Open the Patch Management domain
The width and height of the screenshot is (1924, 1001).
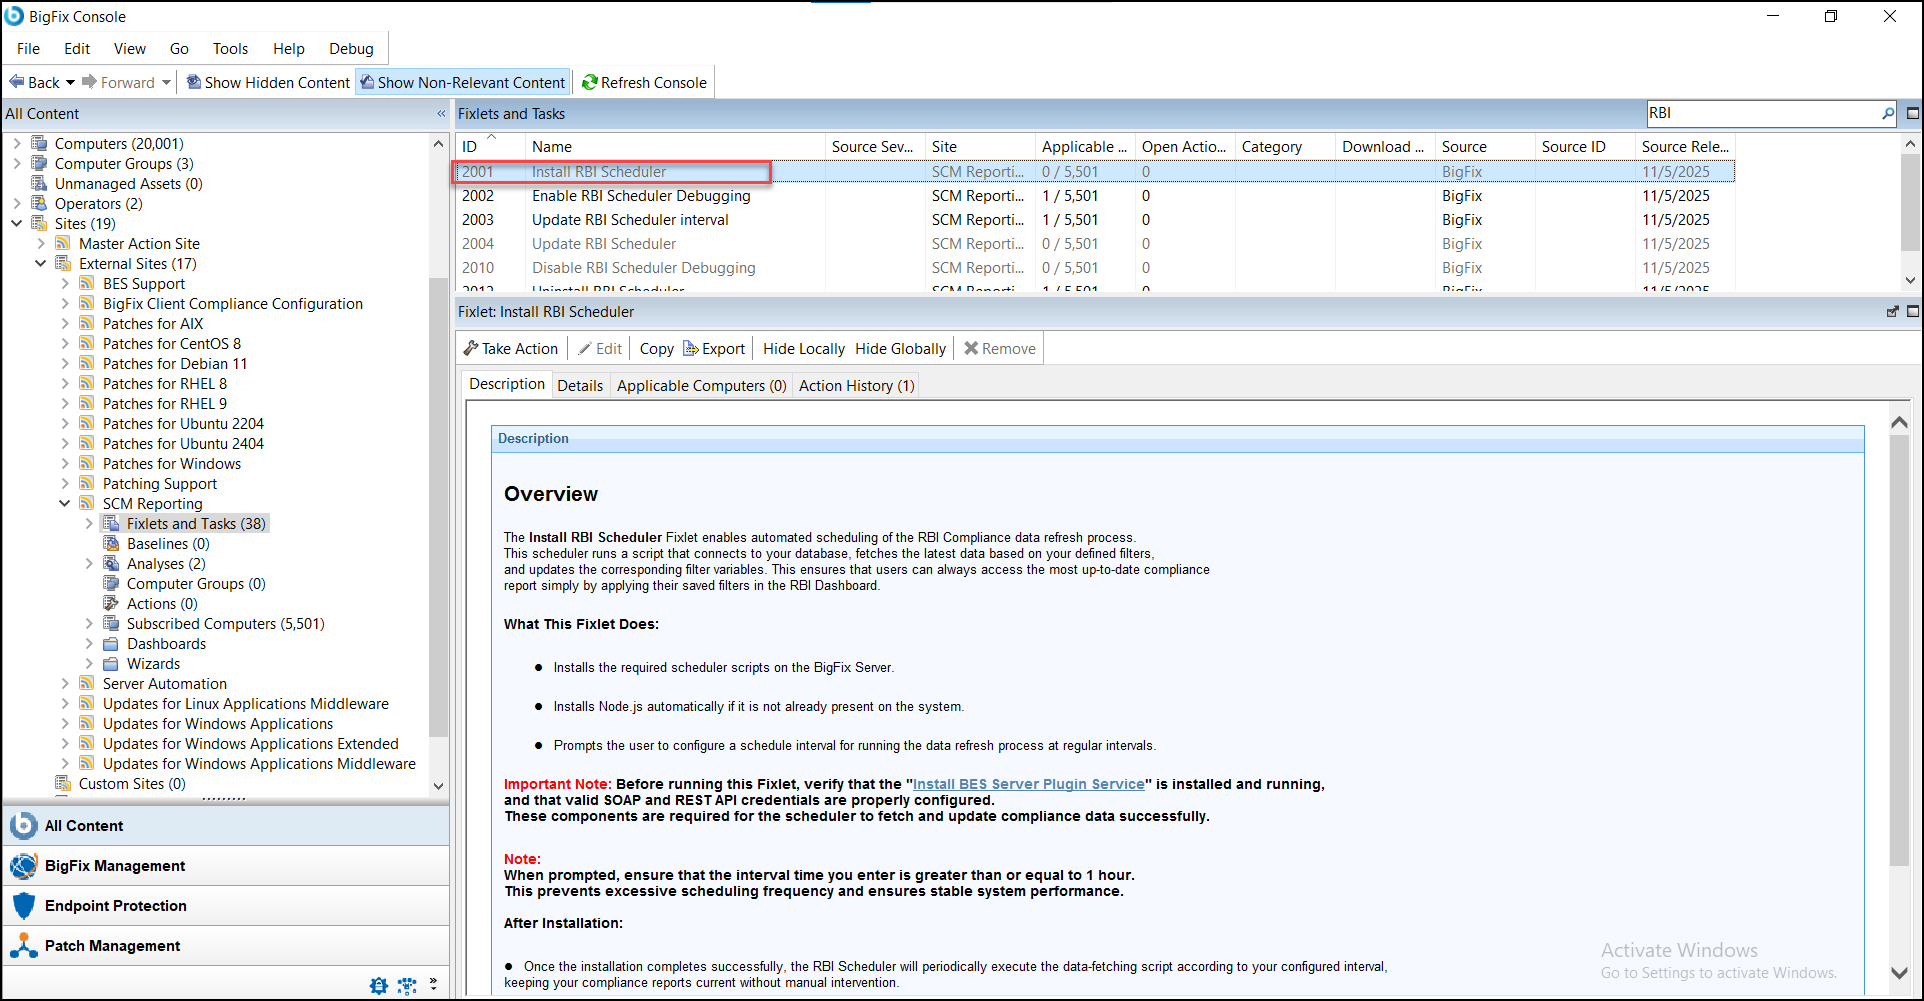(112, 945)
